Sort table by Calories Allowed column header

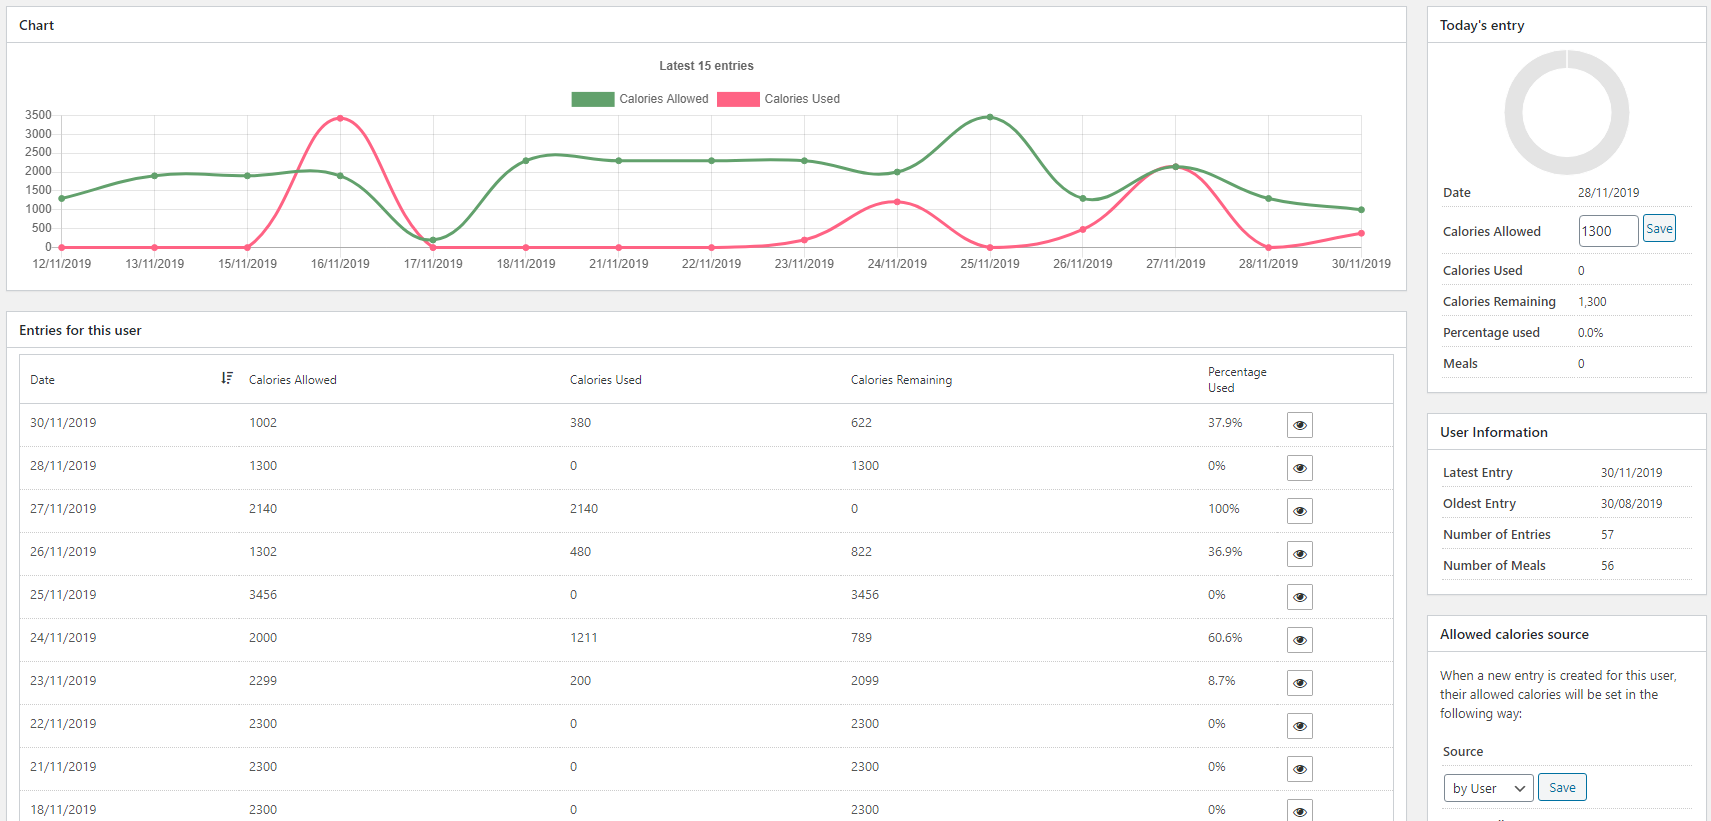(292, 380)
